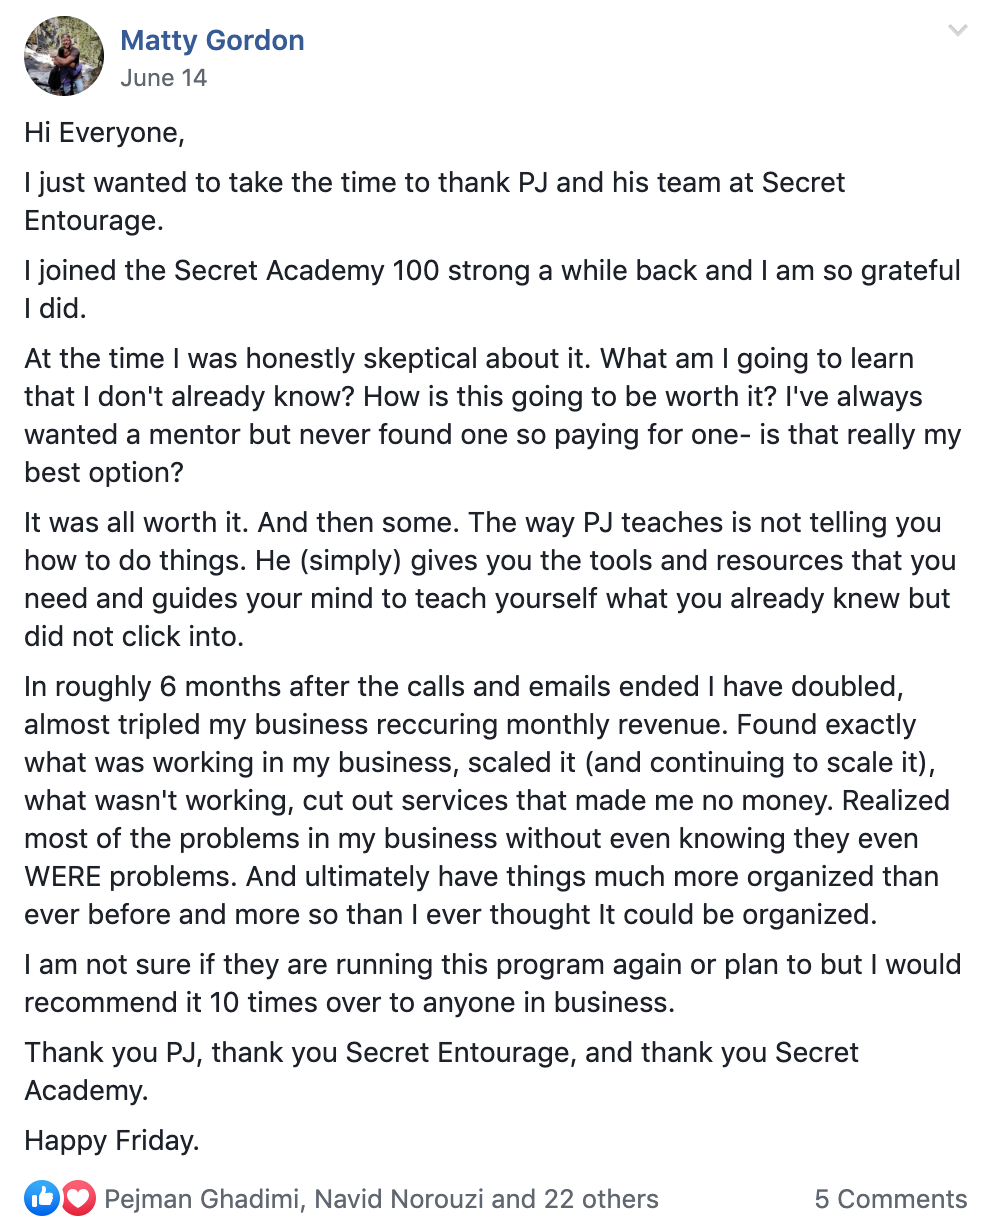Open Matty Gordon's profile name link
This screenshot has width=990, height=1232.
(212, 41)
